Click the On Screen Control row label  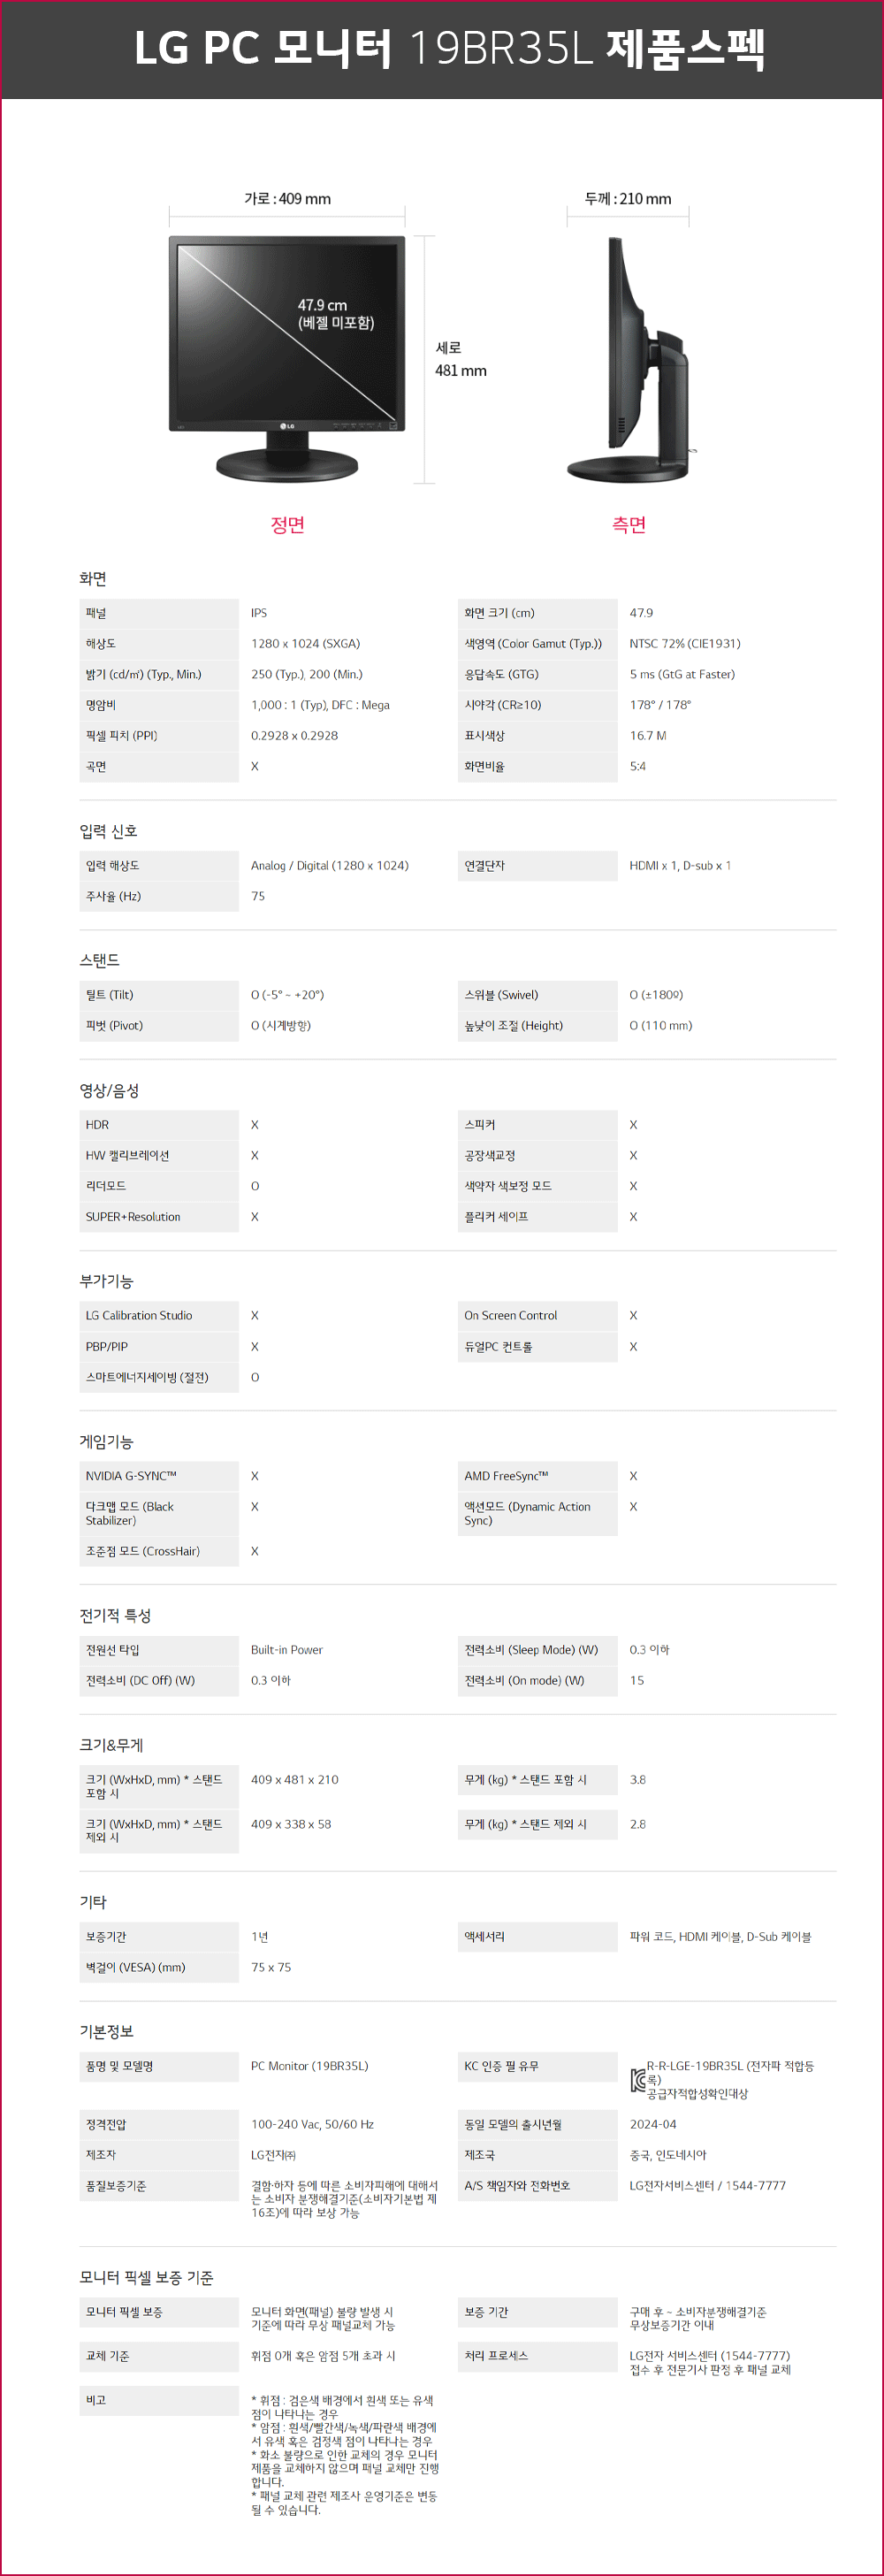pyautogui.click(x=510, y=1315)
